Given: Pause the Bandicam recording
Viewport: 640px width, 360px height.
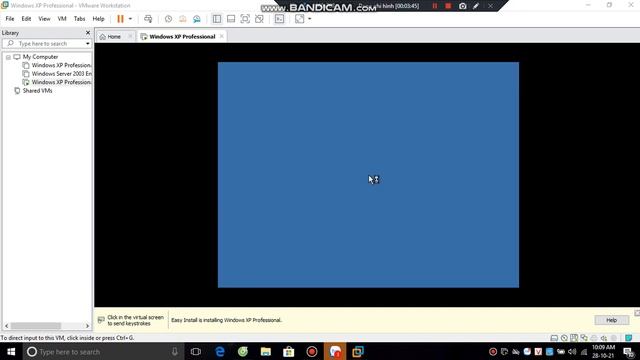Looking at the screenshot, I should coord(435,6).
